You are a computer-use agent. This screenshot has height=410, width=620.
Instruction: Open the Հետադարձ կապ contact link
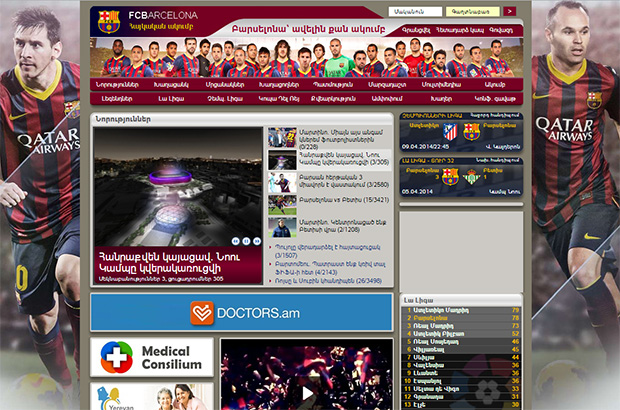pyautogui.click(x=460, y=30)
